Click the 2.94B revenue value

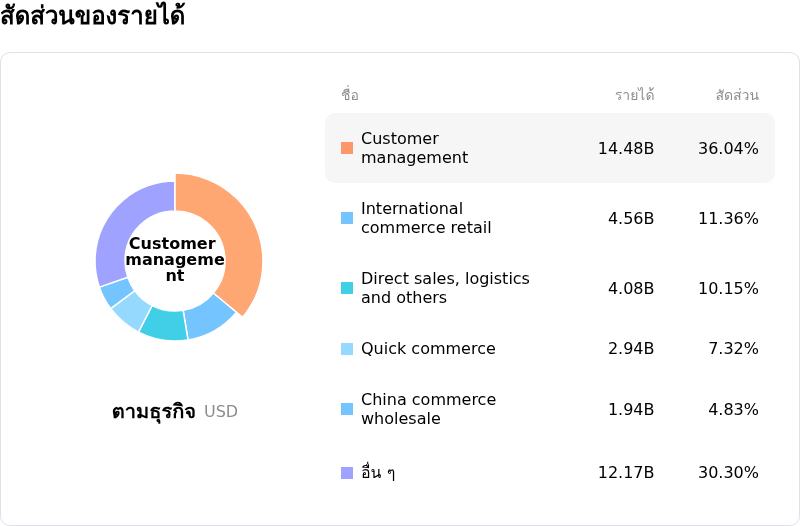631,348
